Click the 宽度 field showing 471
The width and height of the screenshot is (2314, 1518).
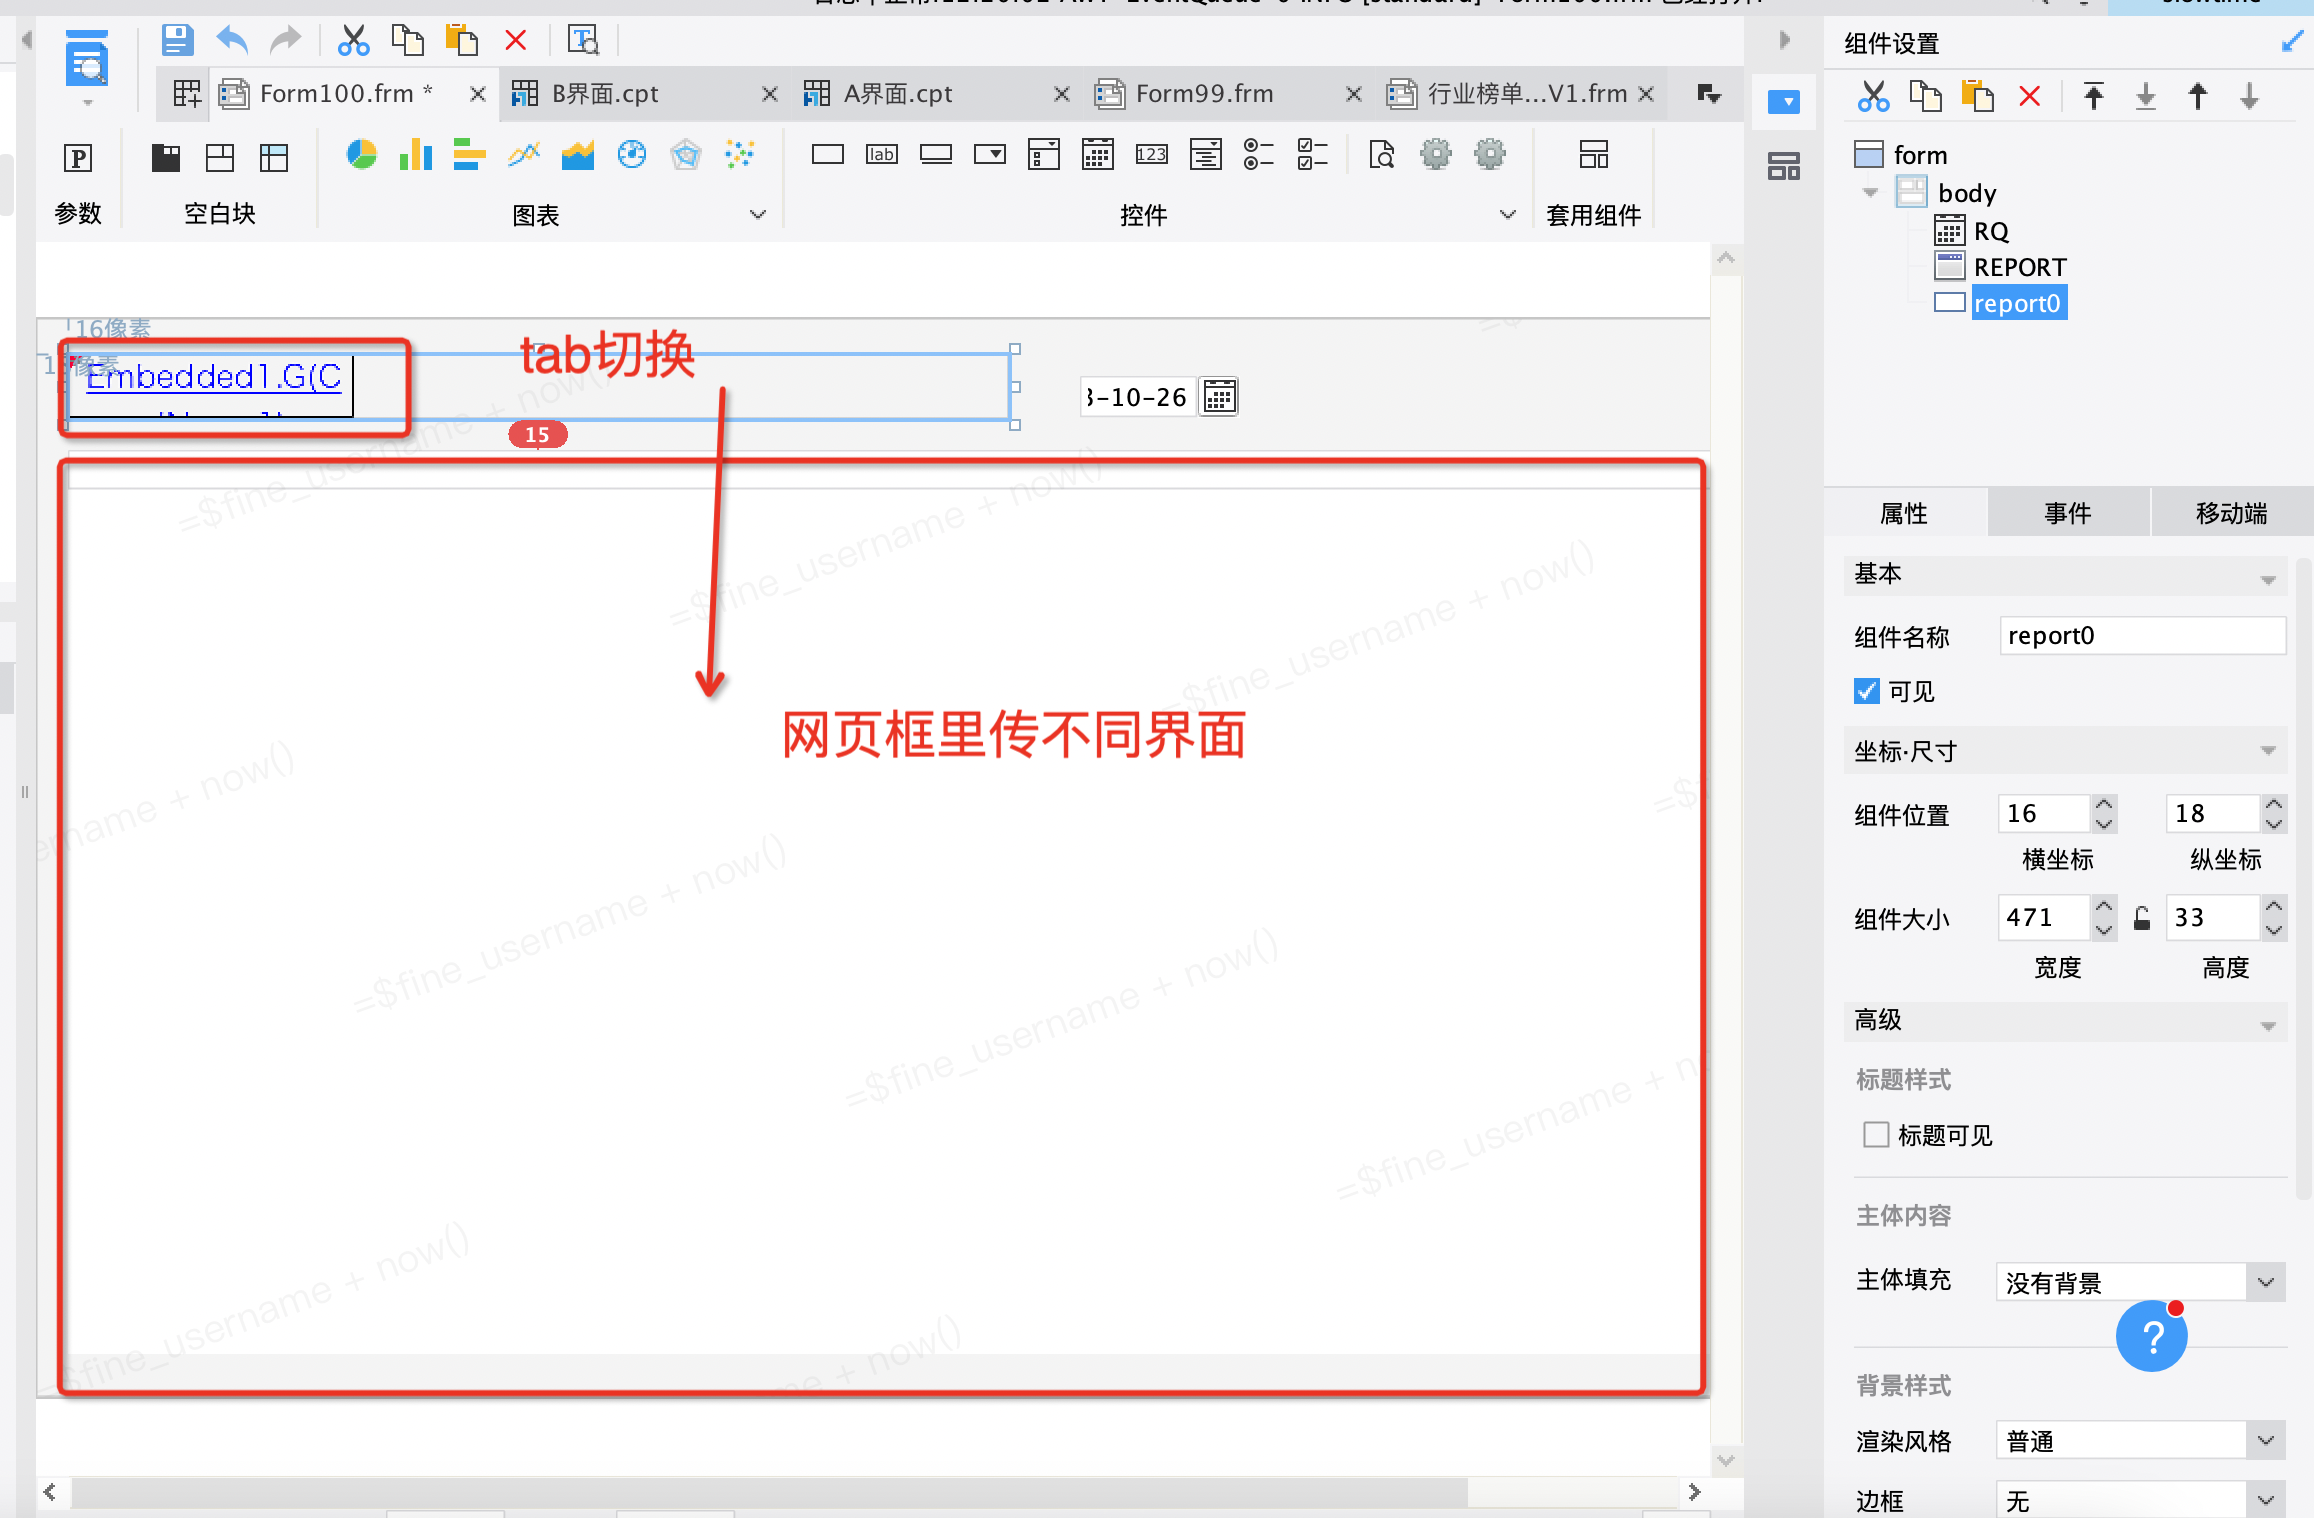pyautogui.click(x=2045, y=917)
